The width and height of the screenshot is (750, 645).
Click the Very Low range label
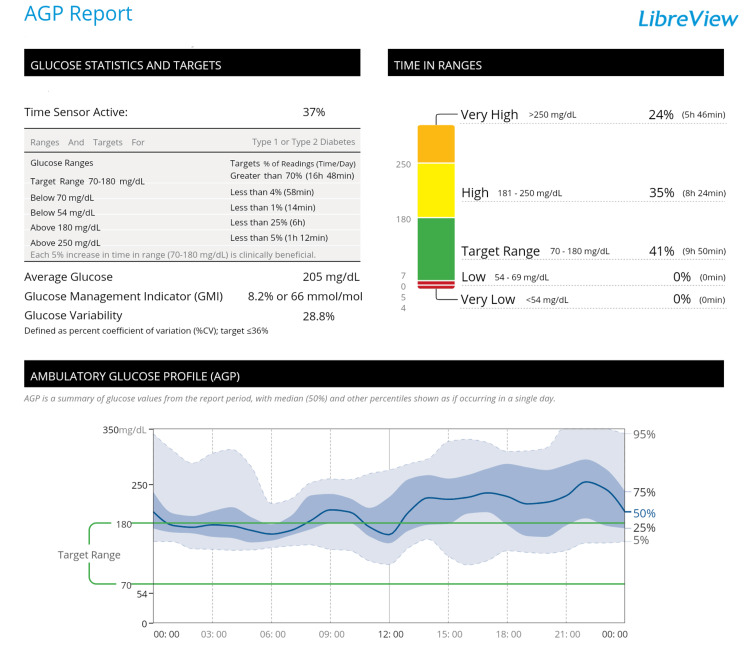[x=488, y=300]
